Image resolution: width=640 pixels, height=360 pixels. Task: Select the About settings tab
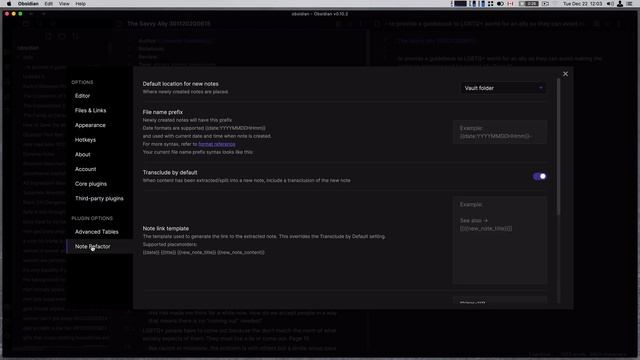click(82, 155)
